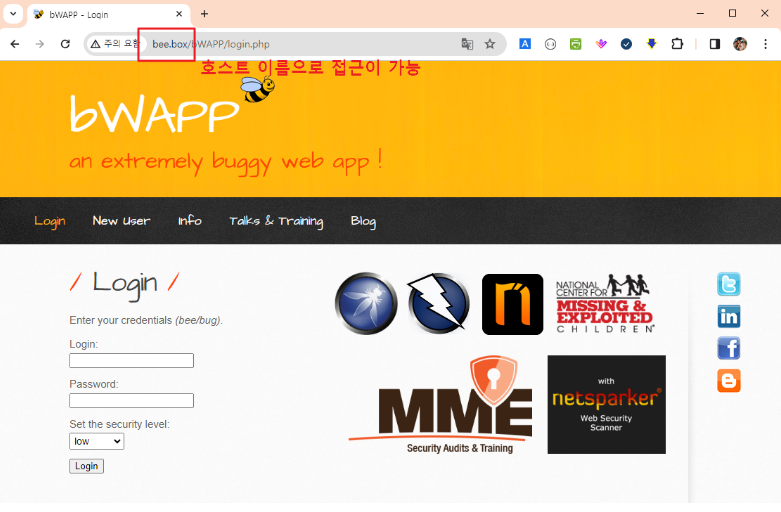Open the translate page icon
The width and height of the screenshot is (781, 512).
click(467, 44)
